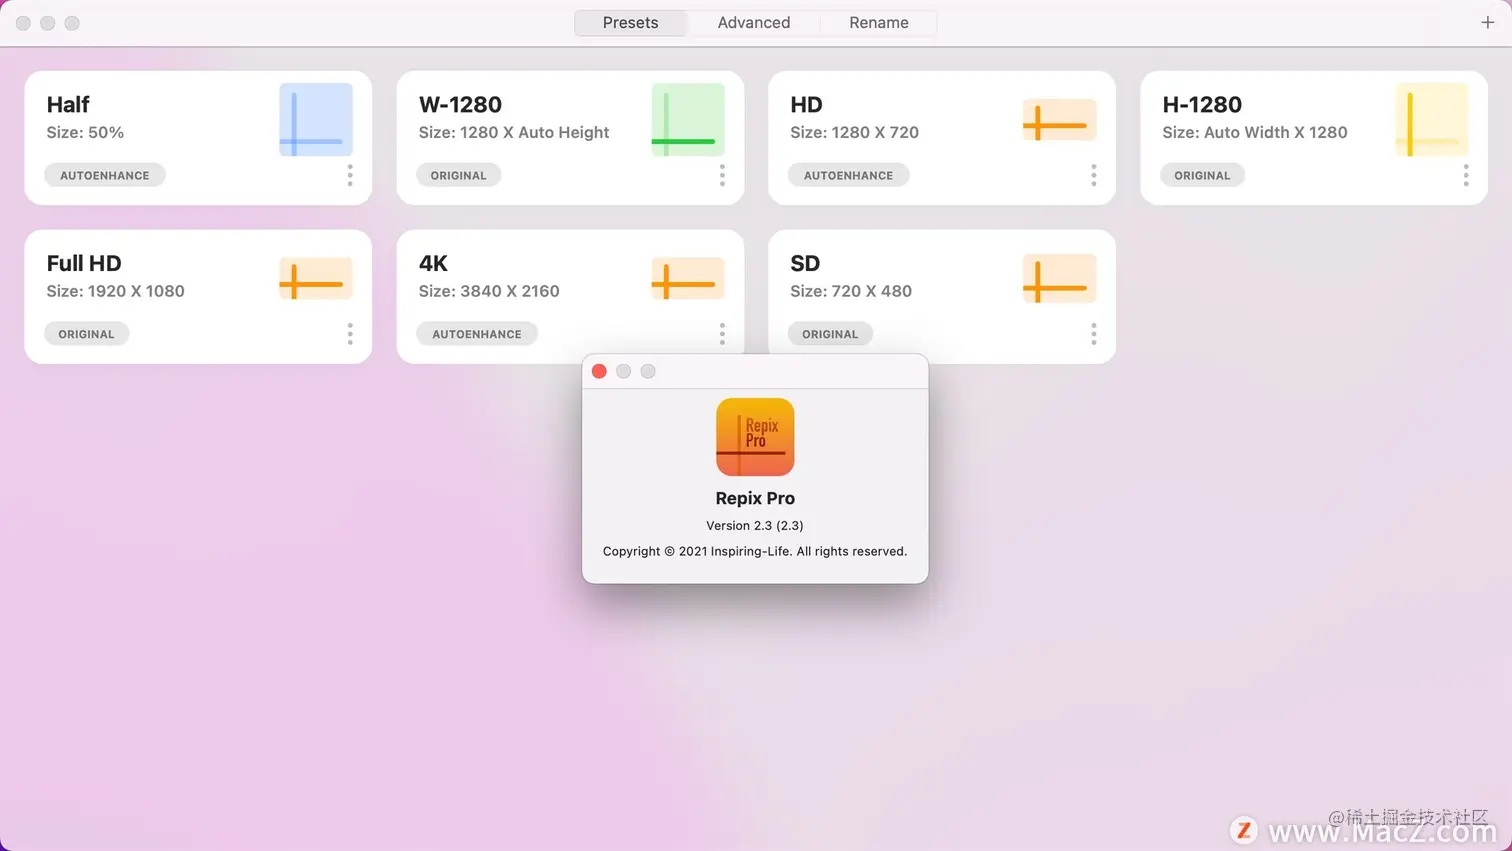Click 'Size: 1280 X 720' text

[x=854, y=132]
